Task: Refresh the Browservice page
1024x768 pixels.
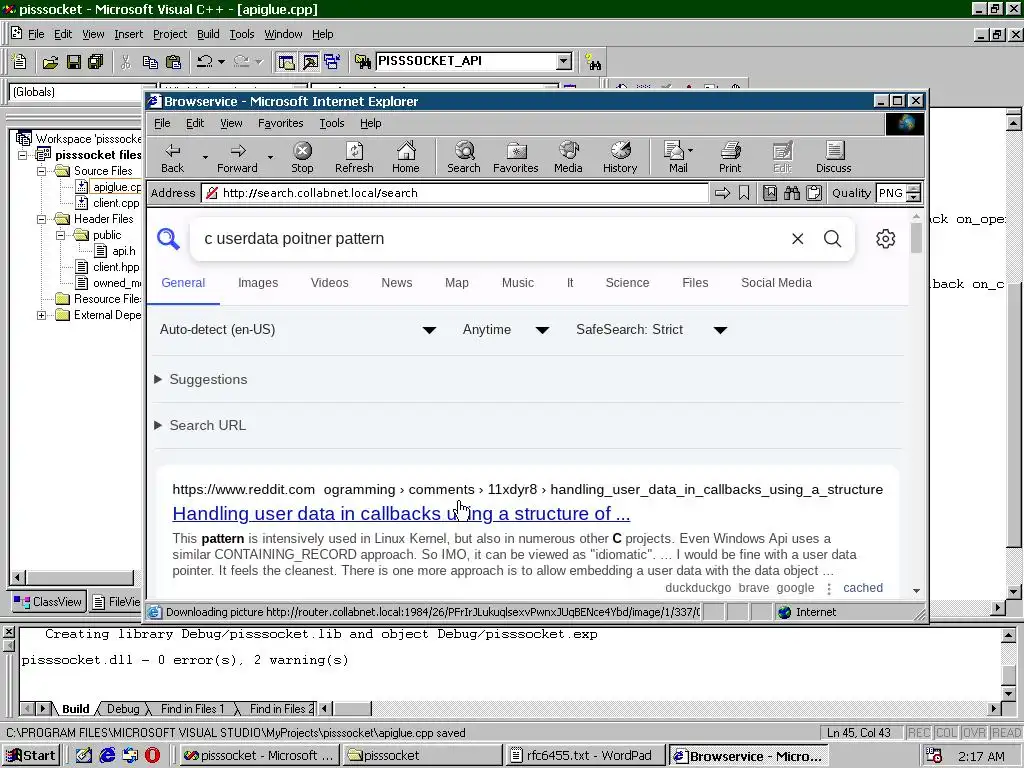Action: pyautogui.click(x=354, y=158)
